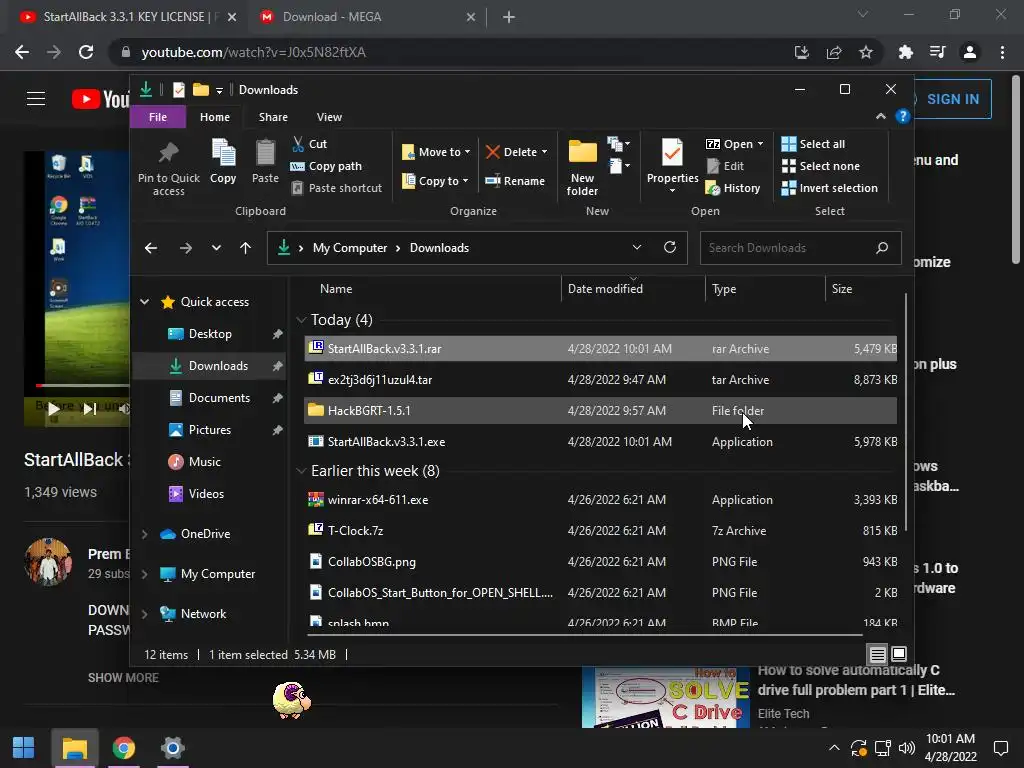
Task: Play the YouTube video
Action: 54,409
